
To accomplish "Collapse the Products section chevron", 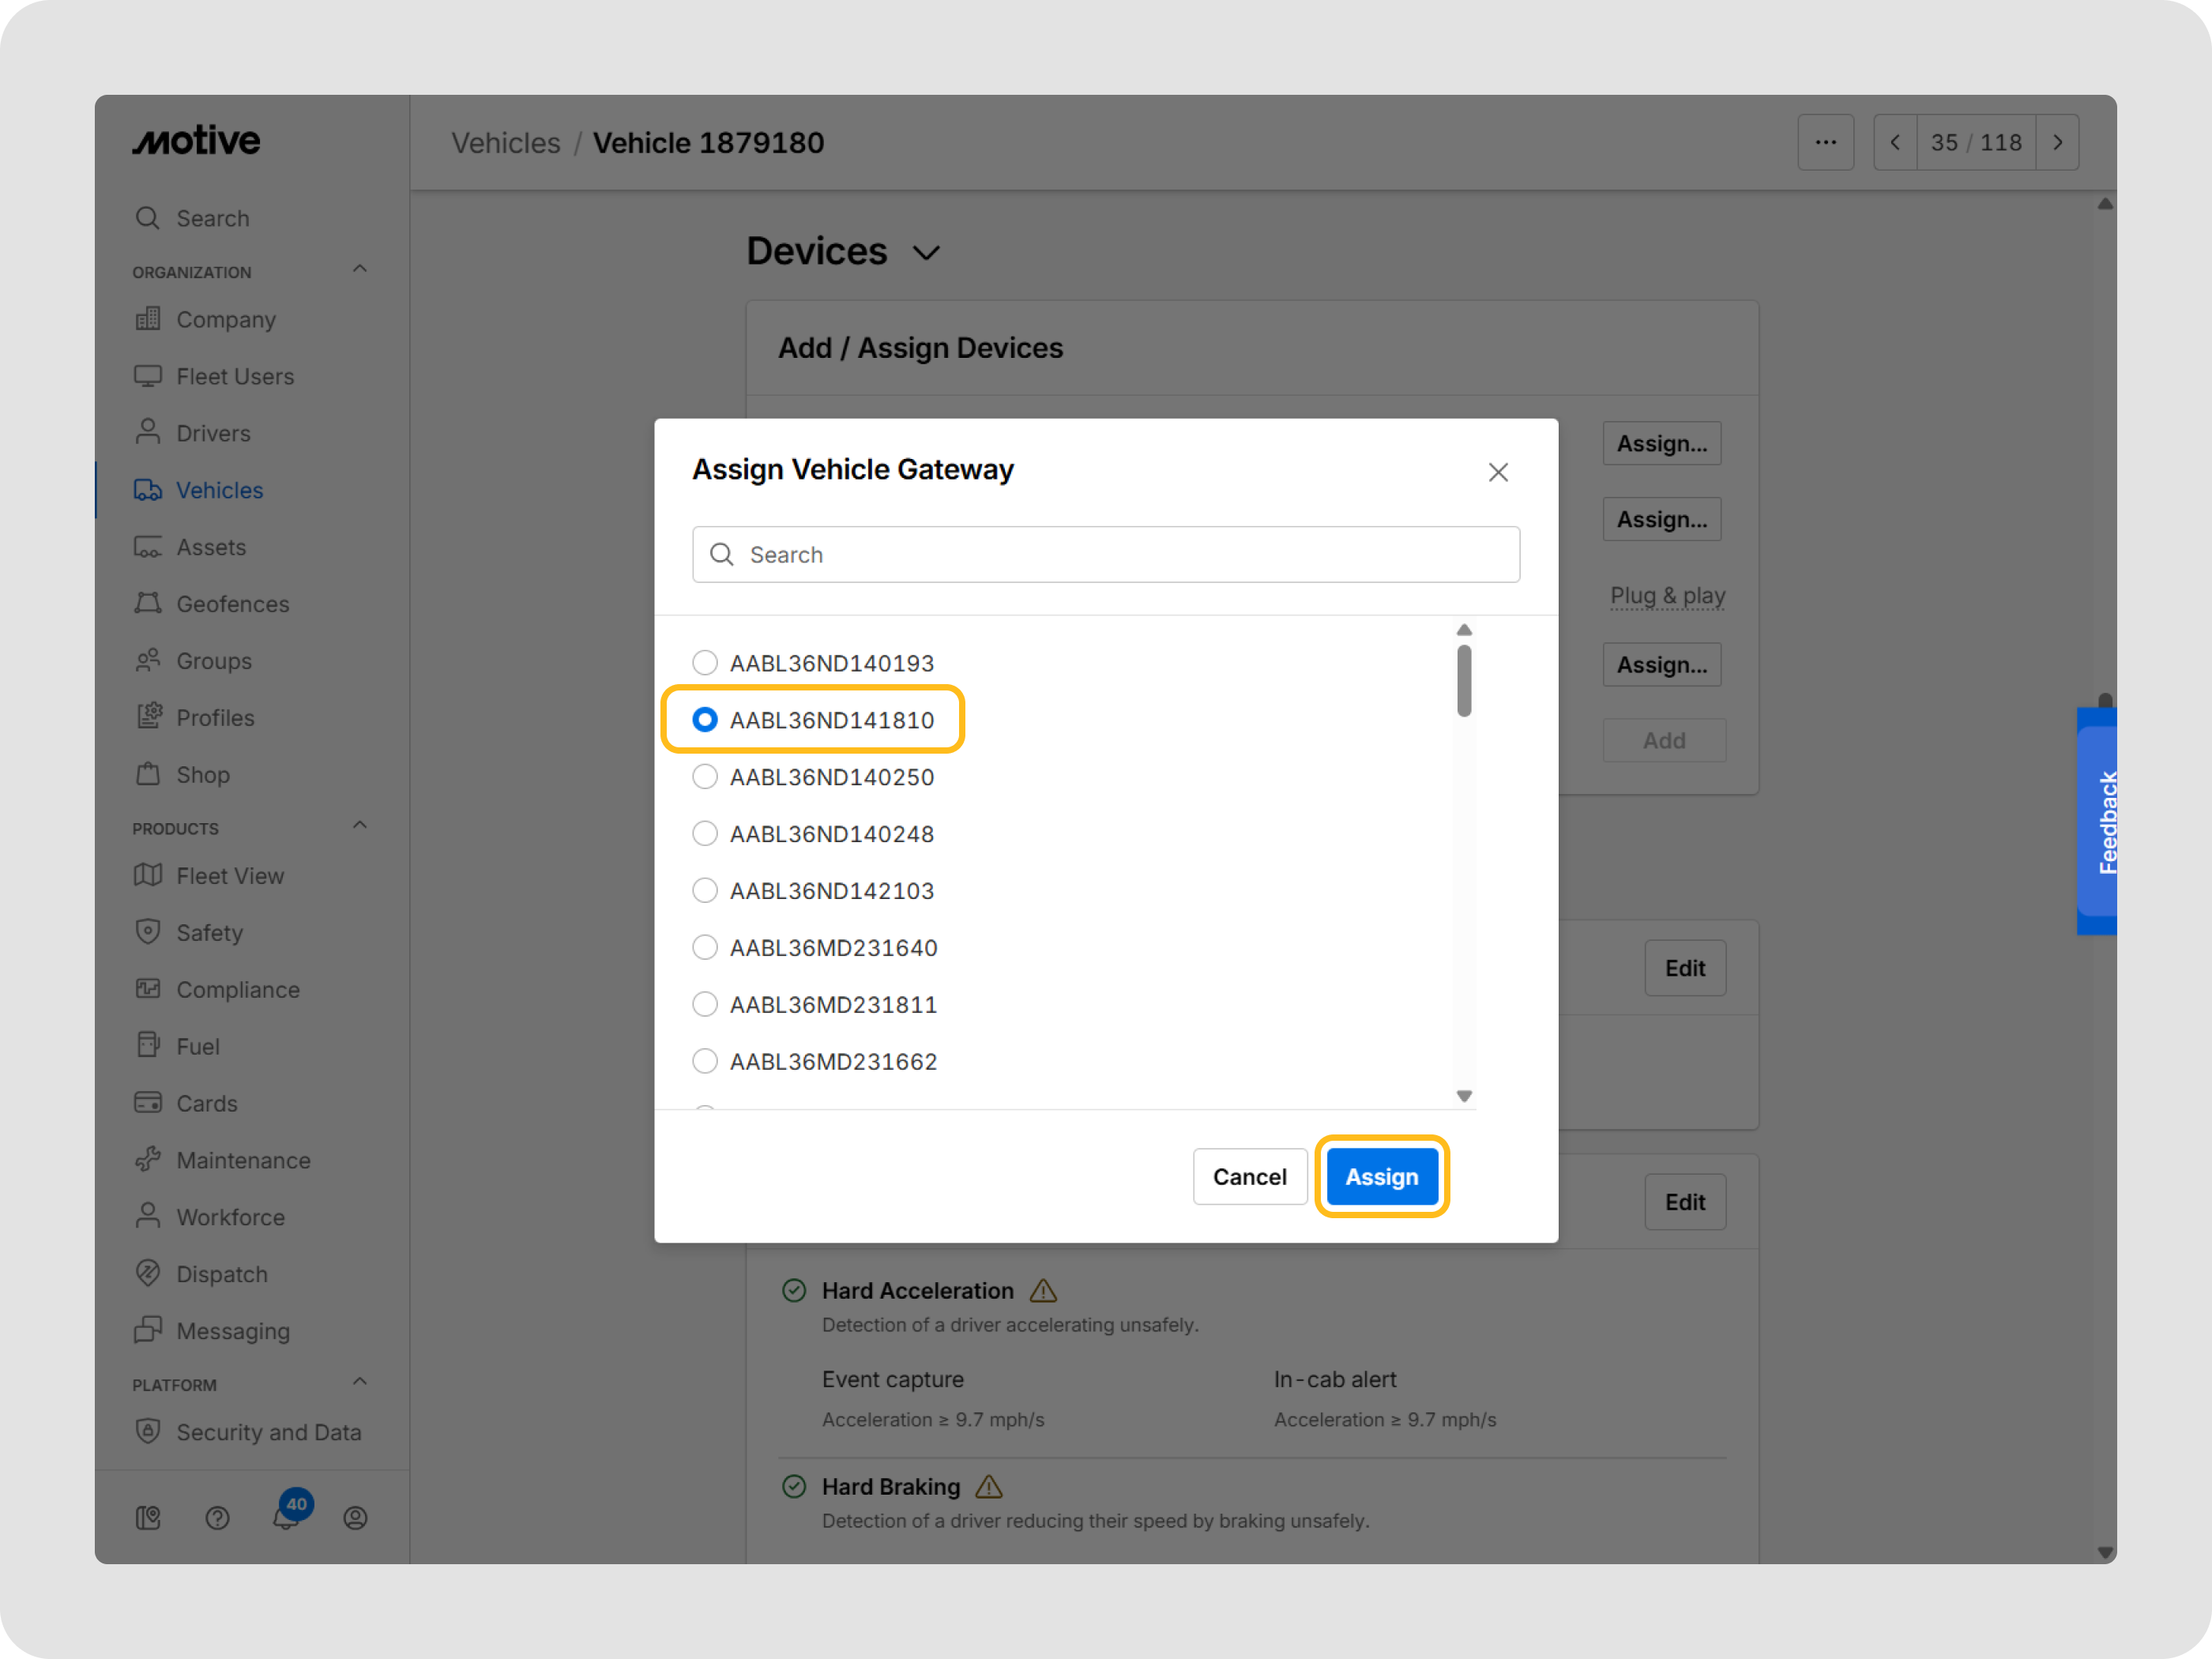I will point(360,825).
